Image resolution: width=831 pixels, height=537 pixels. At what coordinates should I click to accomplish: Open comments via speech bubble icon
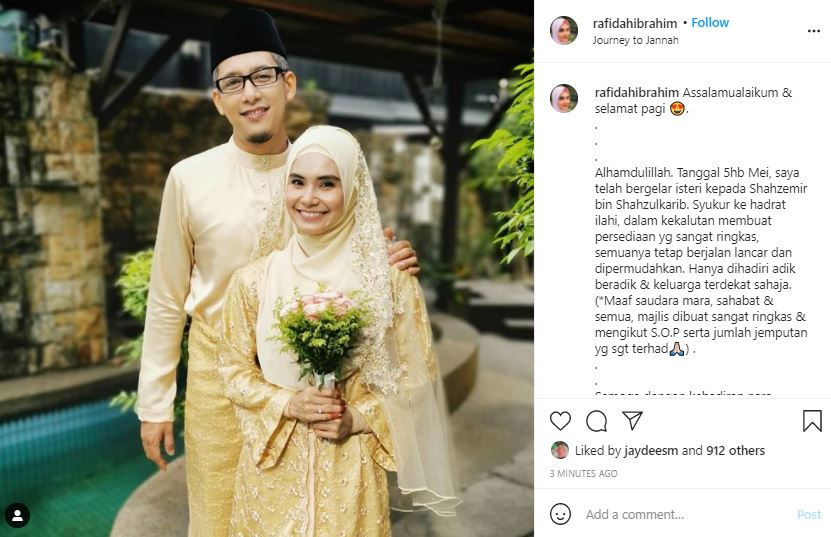[x=596, y=421]
